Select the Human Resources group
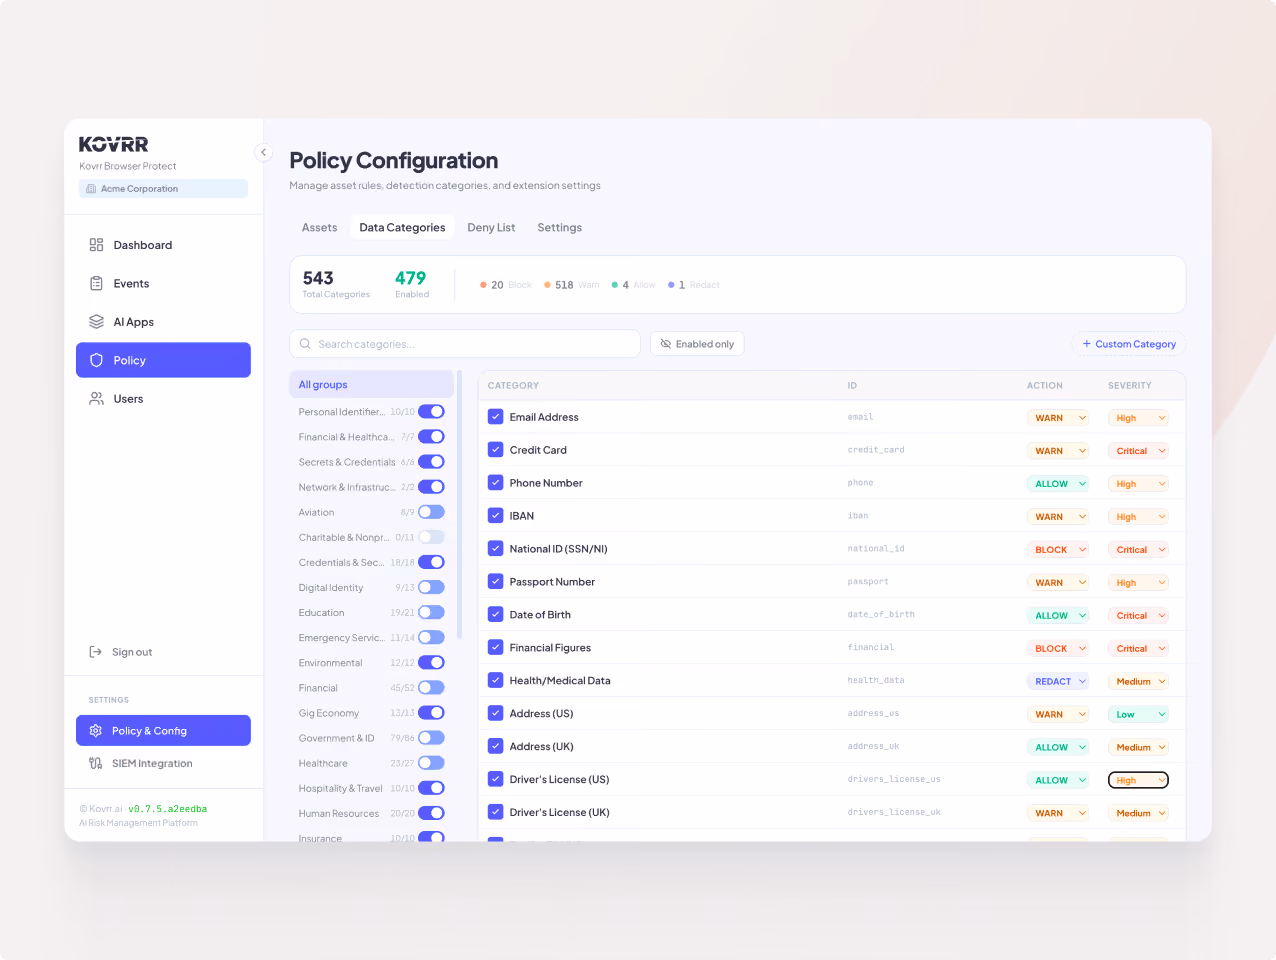 point(339,814)
